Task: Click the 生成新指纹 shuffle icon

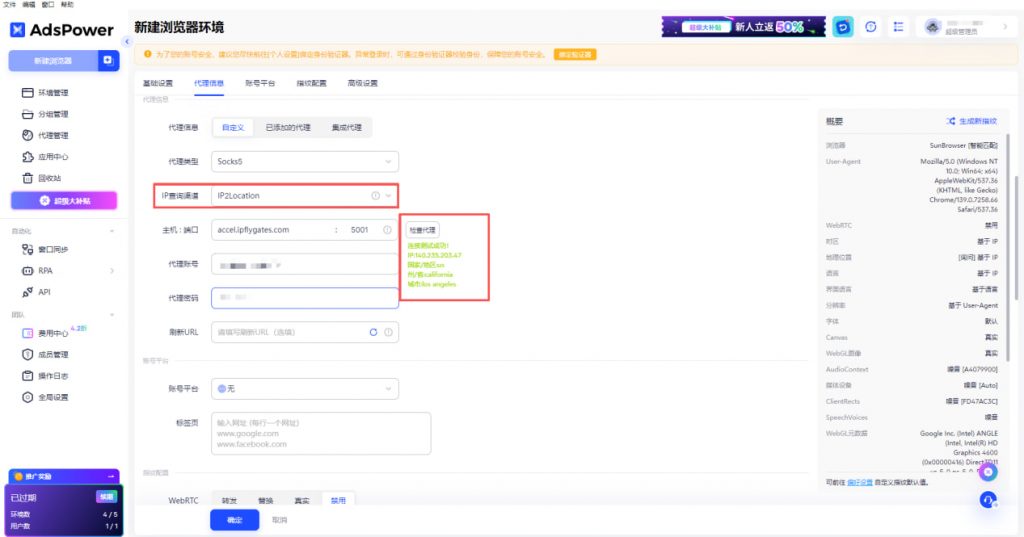Action: tap(951, 121)
